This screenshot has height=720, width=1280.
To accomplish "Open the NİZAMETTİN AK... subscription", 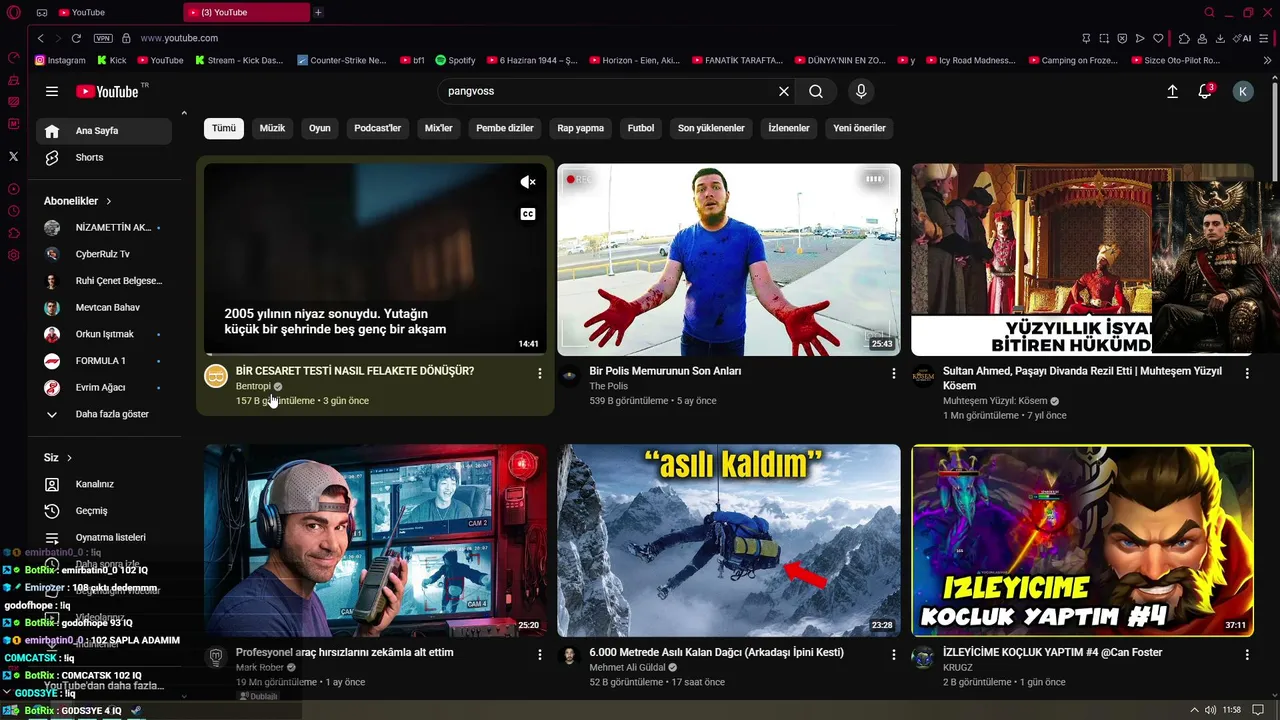I will [104, 228].
